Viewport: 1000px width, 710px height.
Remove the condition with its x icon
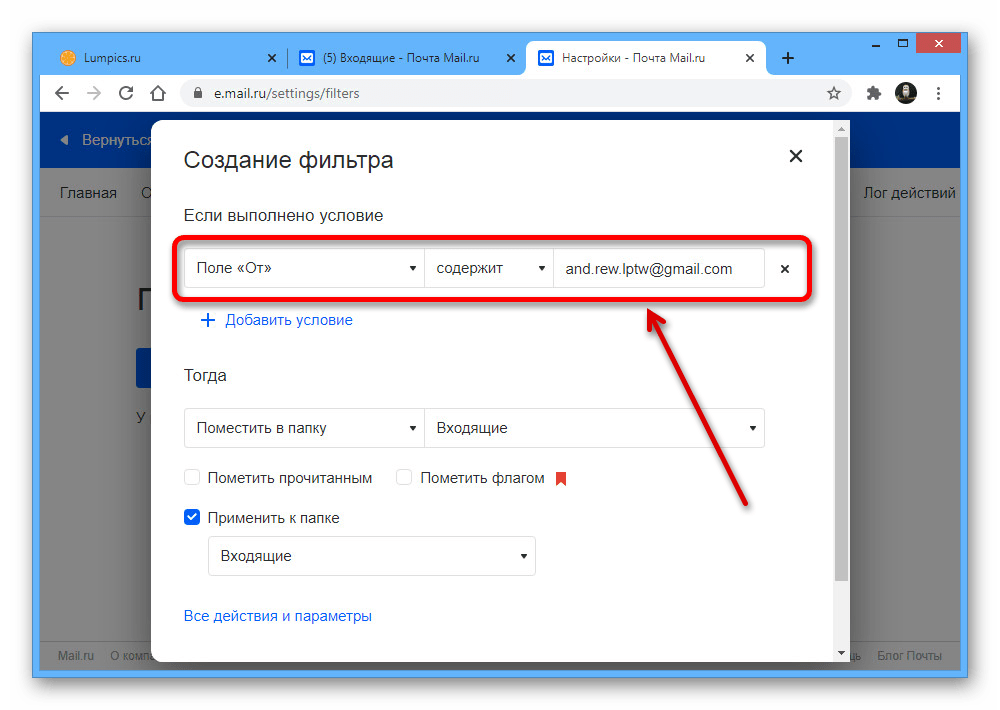tap(785, 269)
